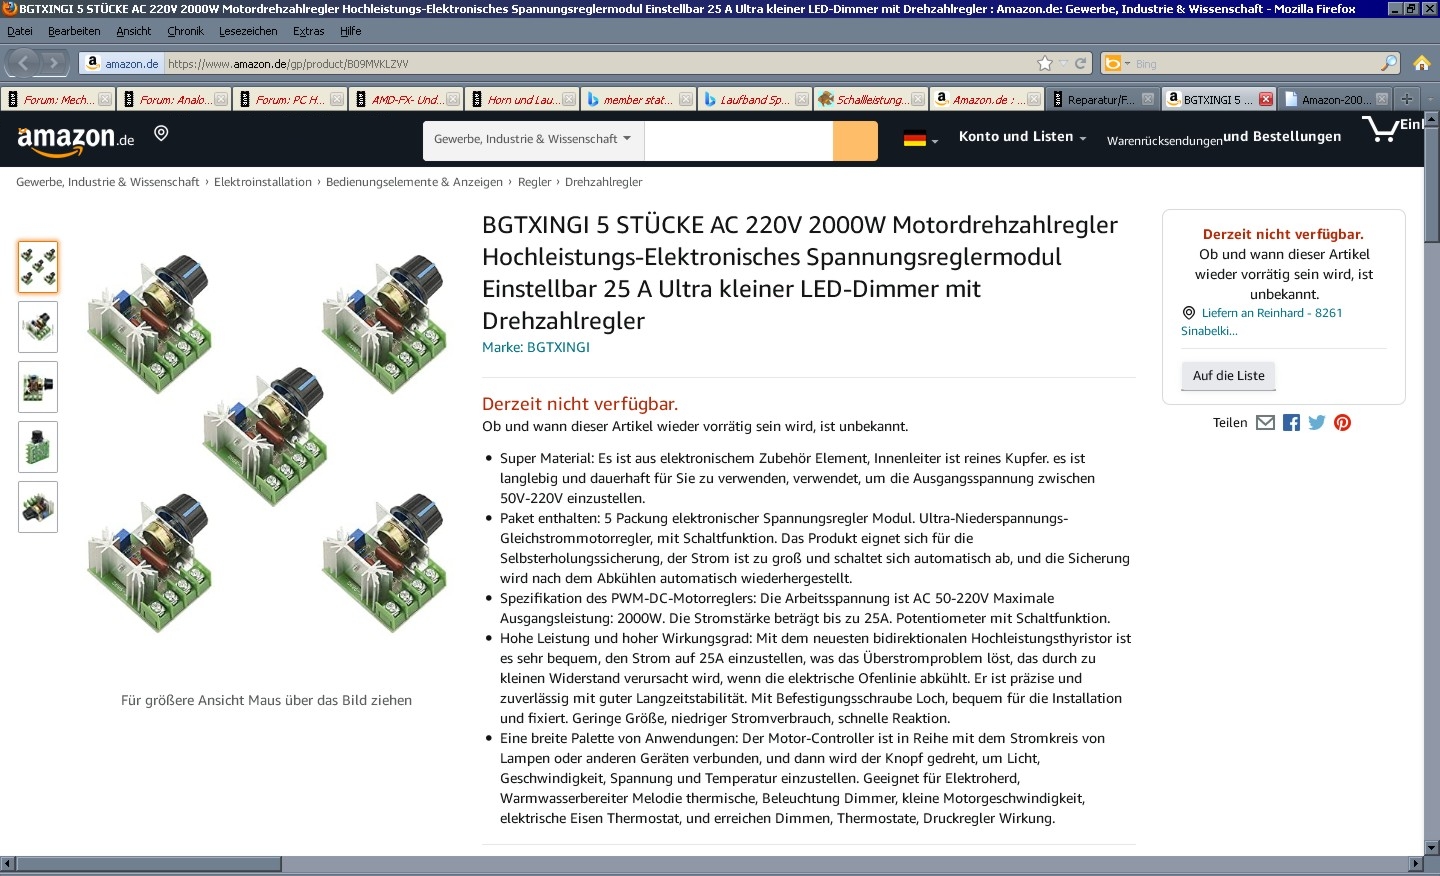Screen dimensions: 1440x876
Task: Open the Chronik menu
Action: coord(185,31)
